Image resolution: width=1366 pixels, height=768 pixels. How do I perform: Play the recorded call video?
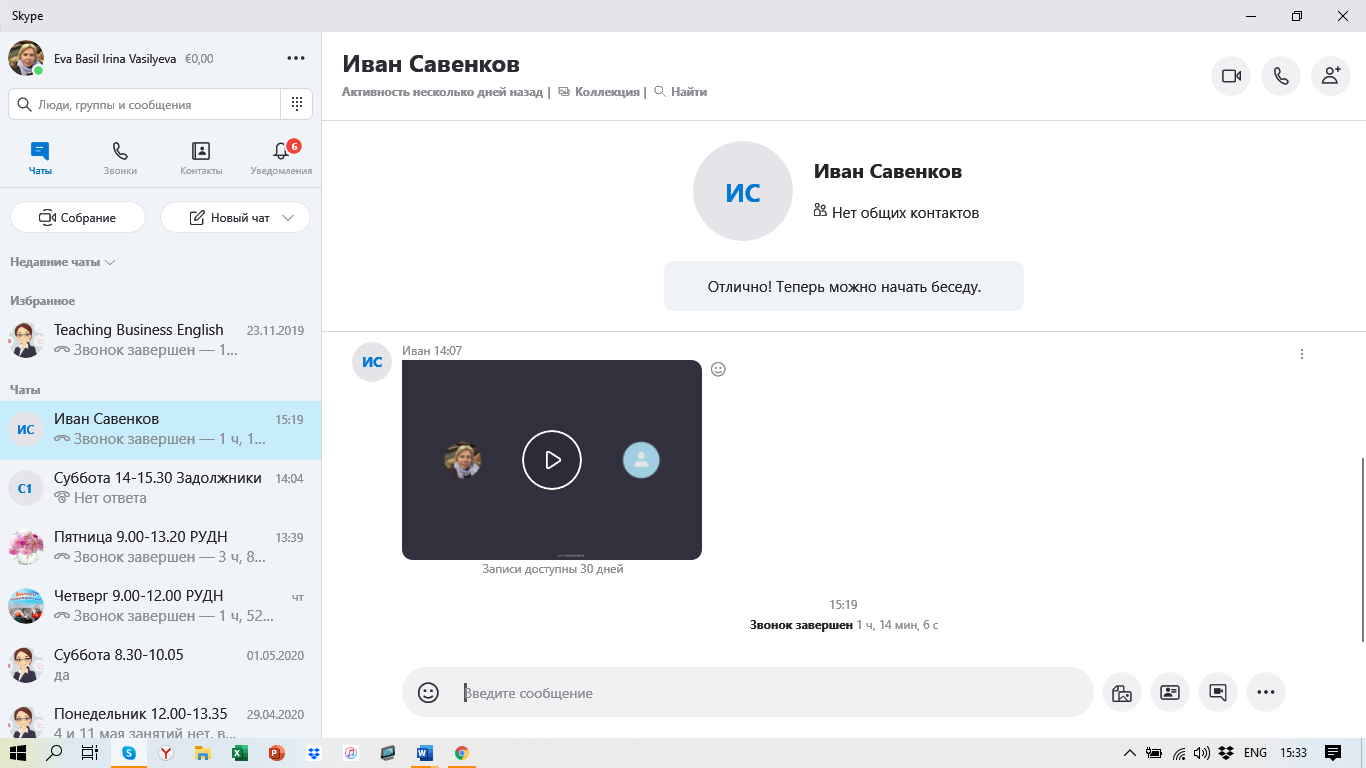point(552,460)
